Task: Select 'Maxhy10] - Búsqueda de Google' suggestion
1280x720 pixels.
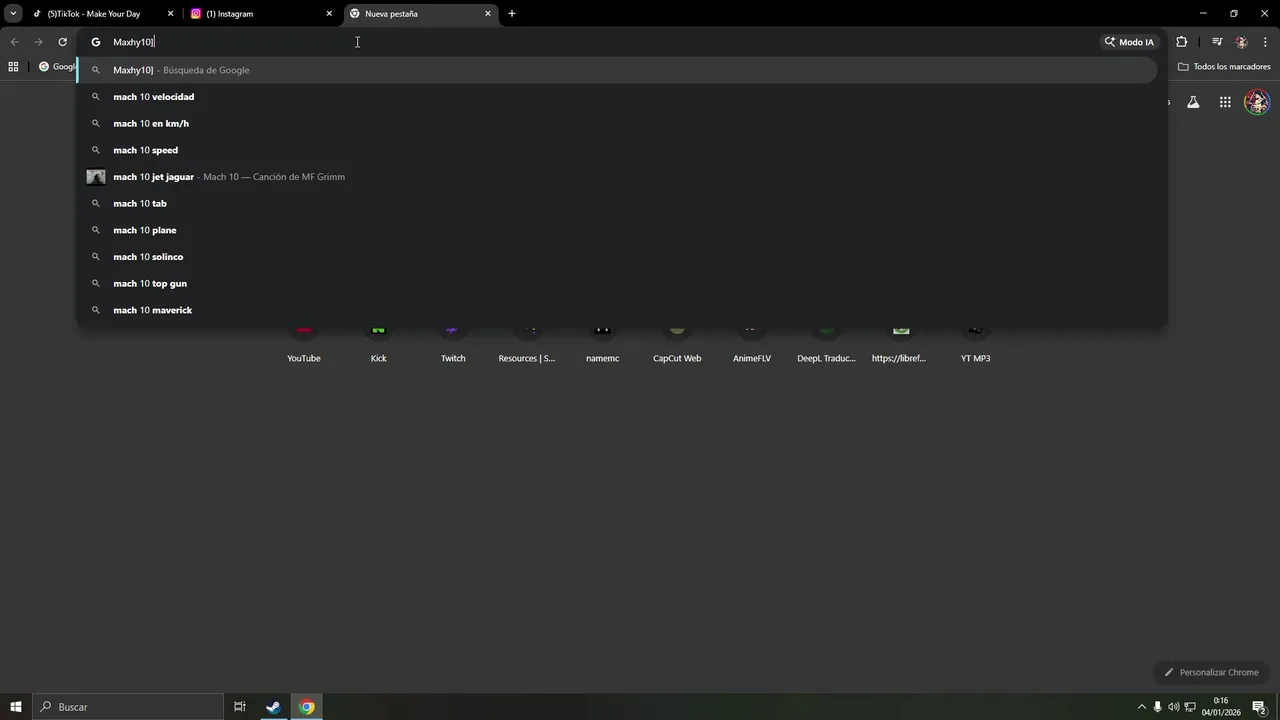Action: [x=617, y=70]
